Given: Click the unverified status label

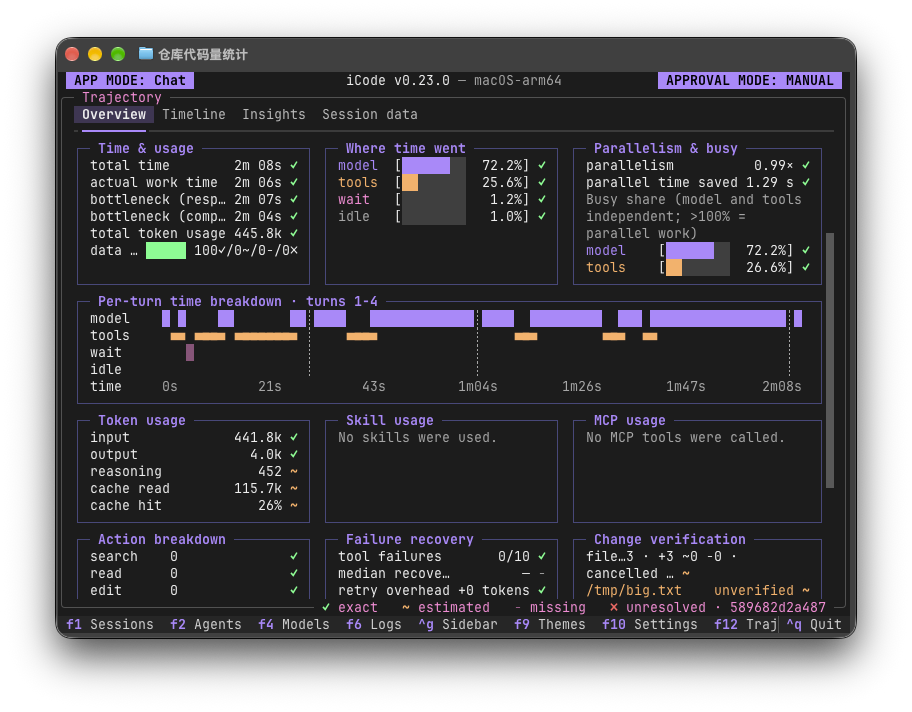Looking at the screenshot, I should pos(754,590).
